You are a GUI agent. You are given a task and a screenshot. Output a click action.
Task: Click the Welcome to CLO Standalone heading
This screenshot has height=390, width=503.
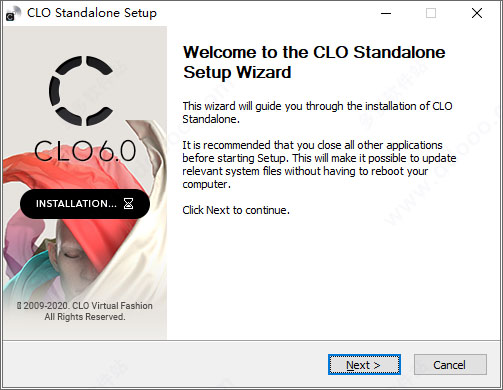(x=314, y=62)
